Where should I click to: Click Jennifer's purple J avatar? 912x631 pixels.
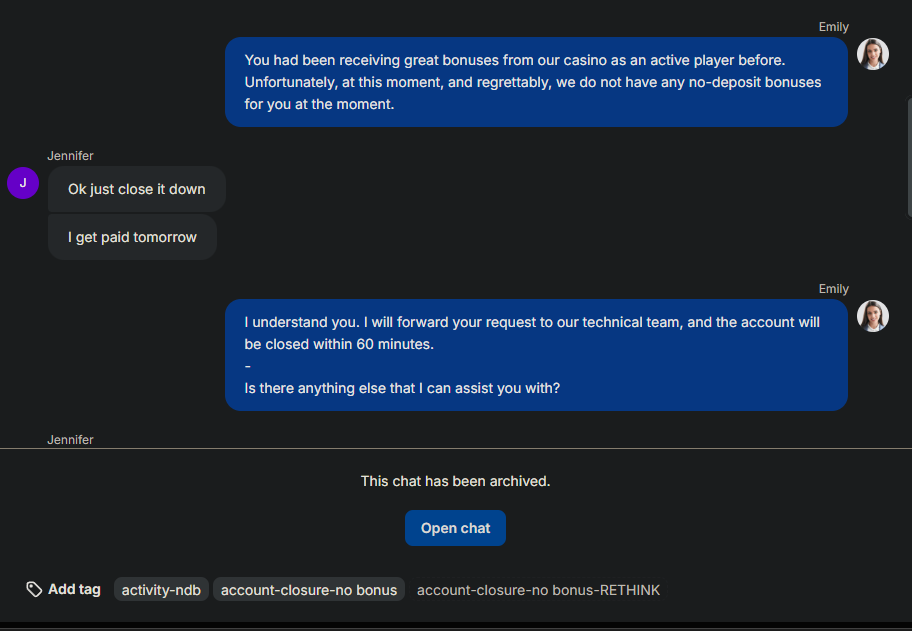(23, 183)
